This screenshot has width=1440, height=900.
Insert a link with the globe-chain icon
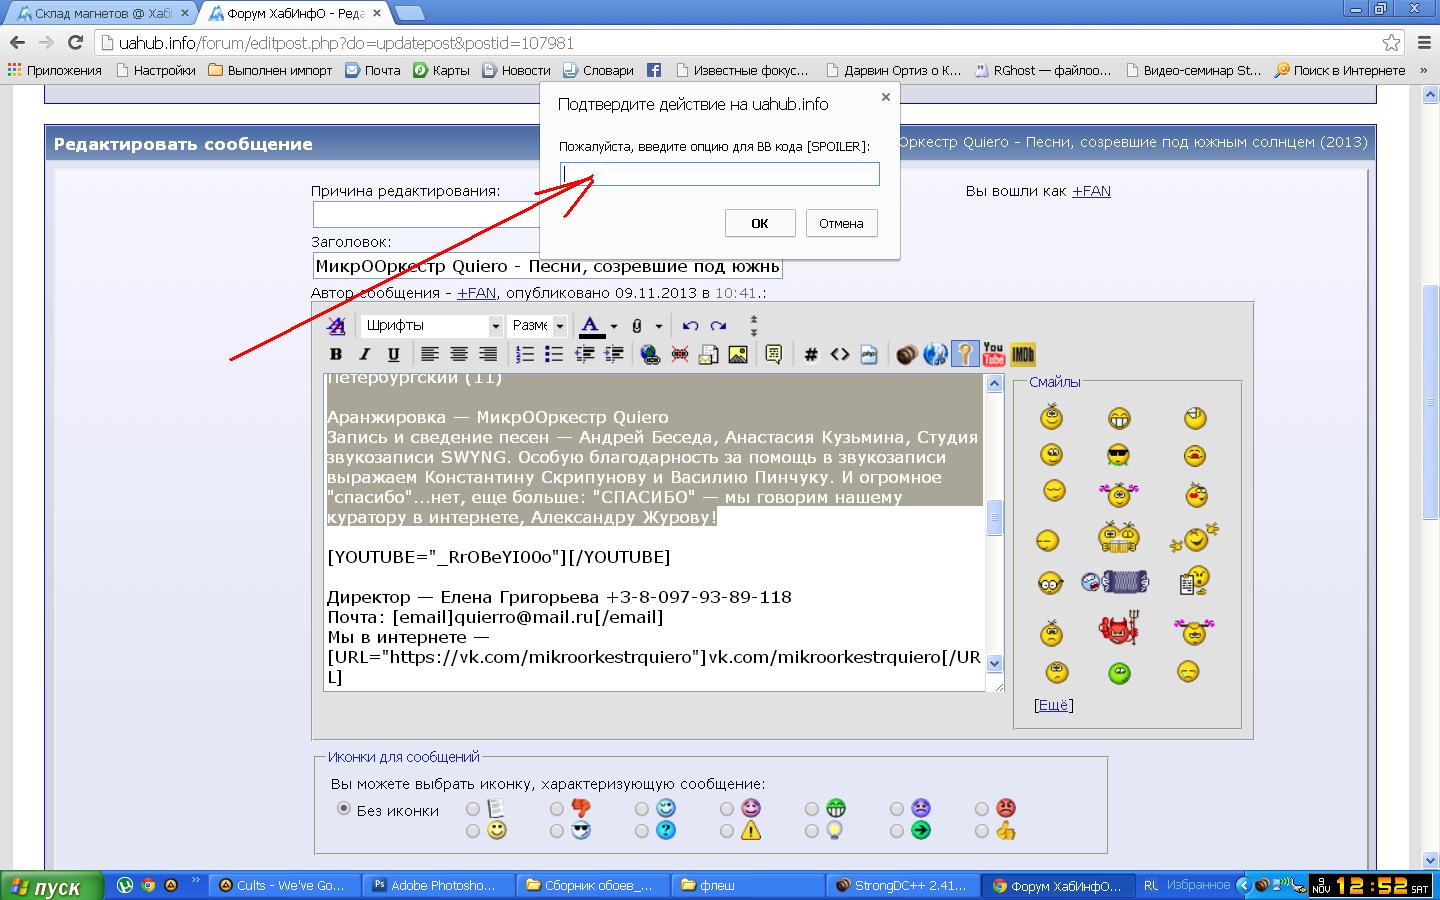pyautogui.click(x=650, y=354)
